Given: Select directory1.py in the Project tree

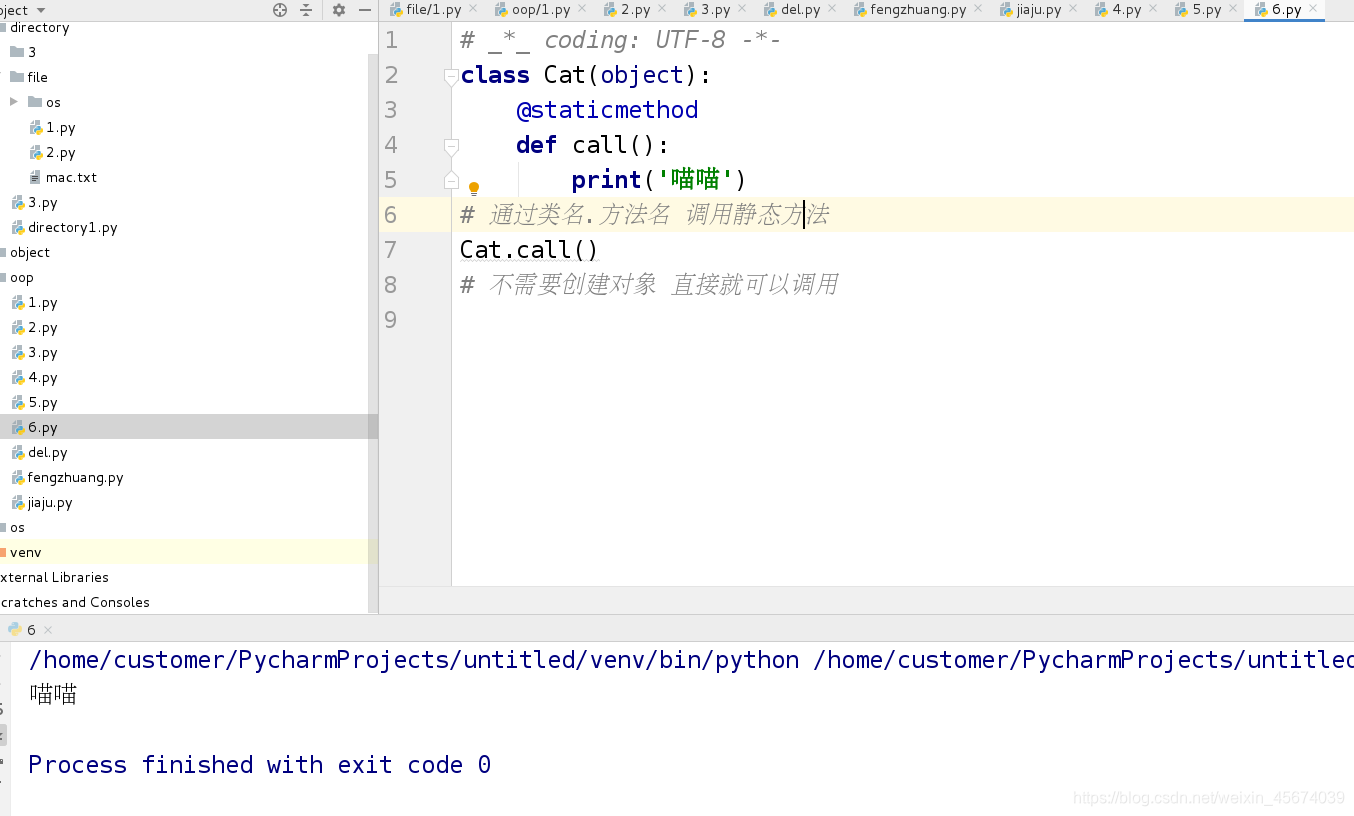Looking at the screenshot, I should 72,227.
